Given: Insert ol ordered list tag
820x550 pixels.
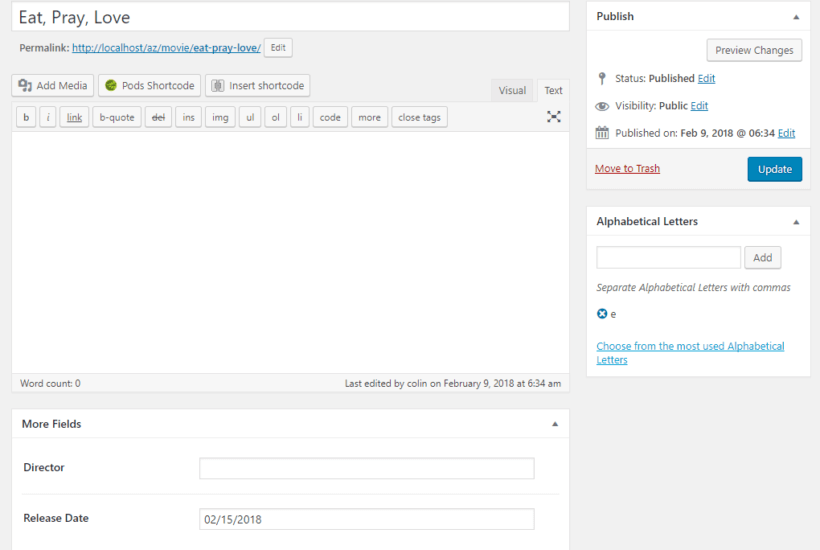Looking at the screenshot, I should (x=276, y=117).
